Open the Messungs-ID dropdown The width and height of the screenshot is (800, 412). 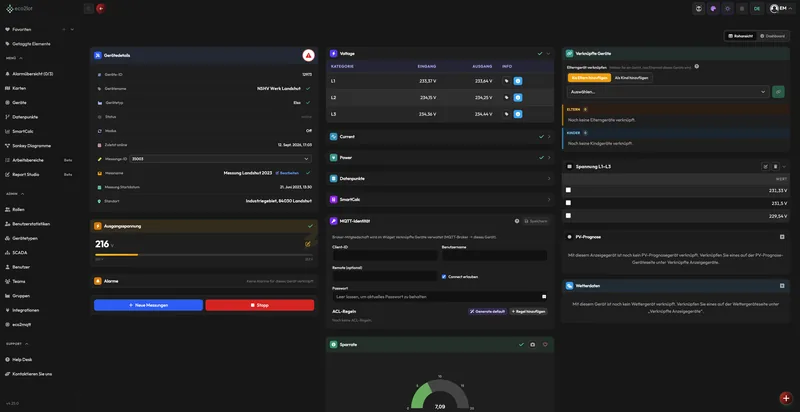[x=220, y=159]
